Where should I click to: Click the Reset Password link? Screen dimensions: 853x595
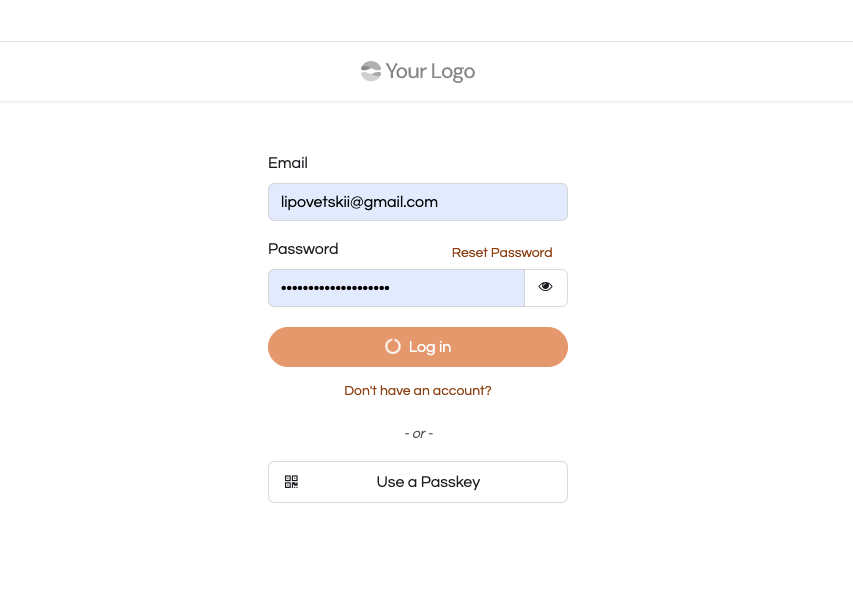502,253
